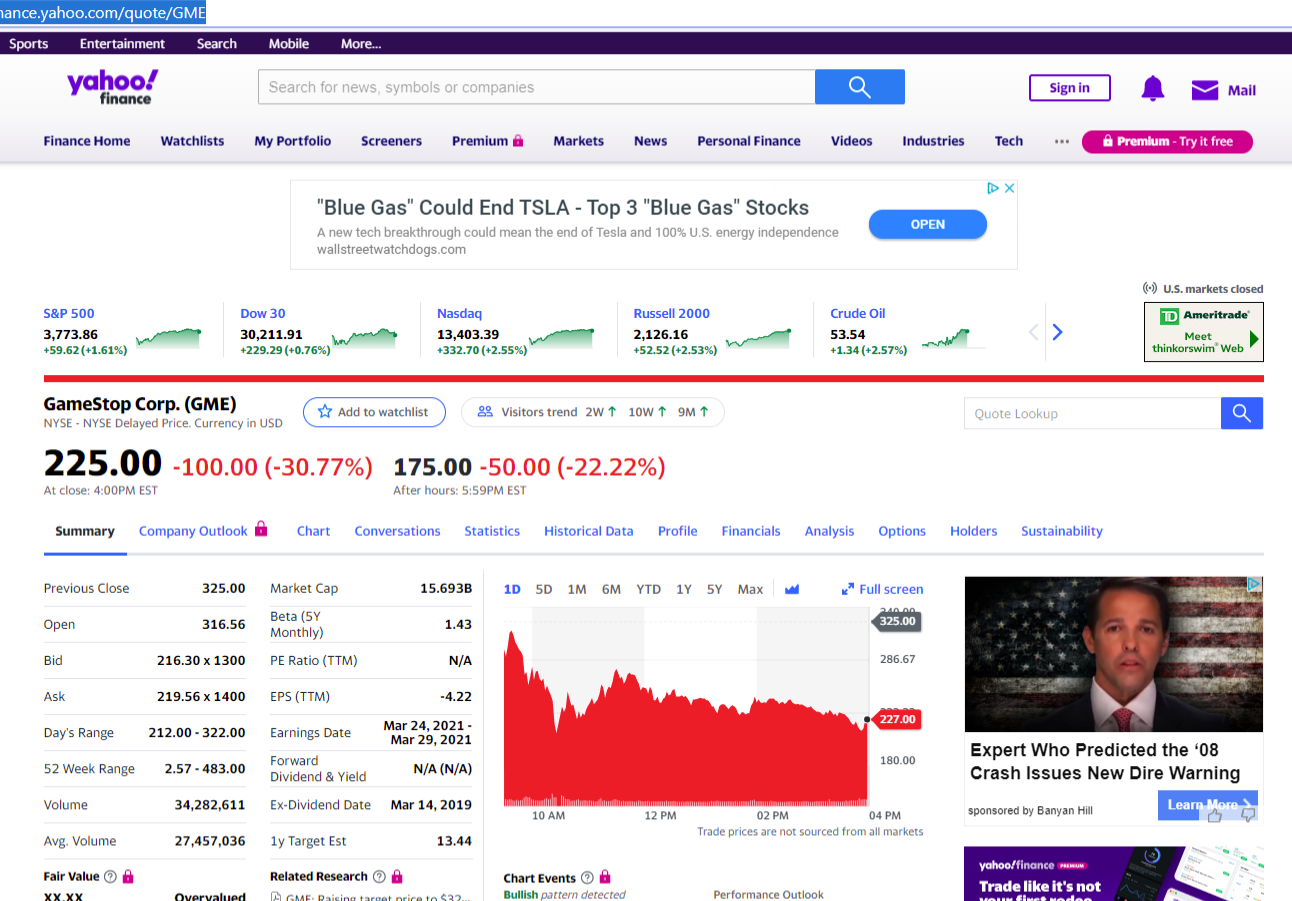Open Watchlists in navigation

192,141
